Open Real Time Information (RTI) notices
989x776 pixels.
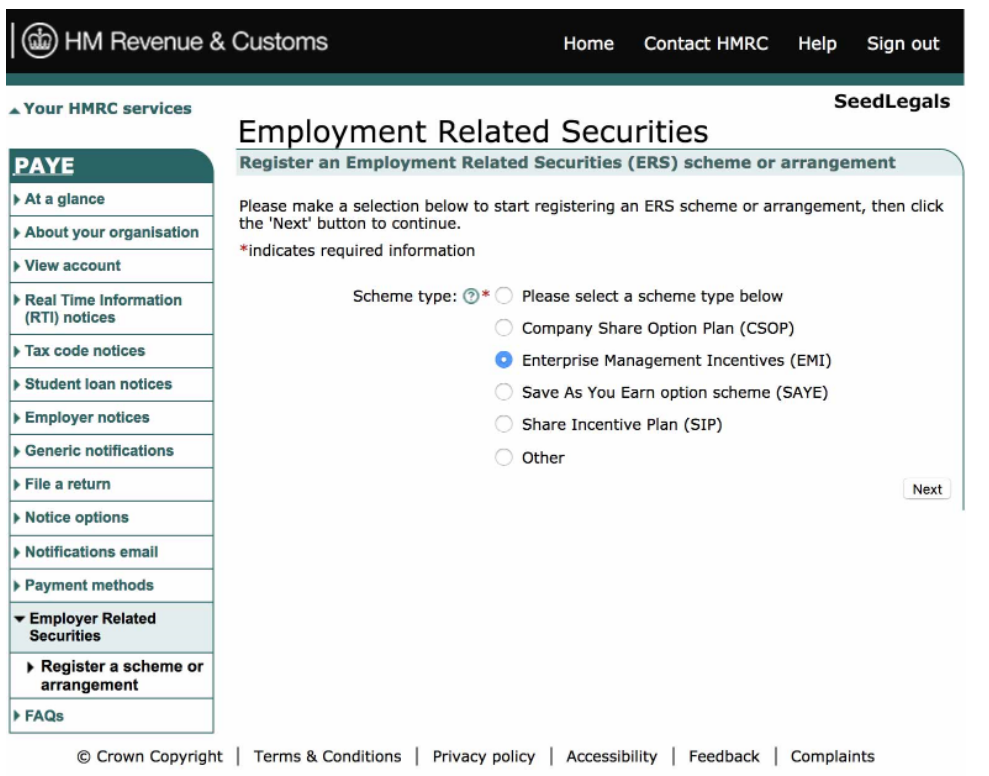click(x=102, y=309)
